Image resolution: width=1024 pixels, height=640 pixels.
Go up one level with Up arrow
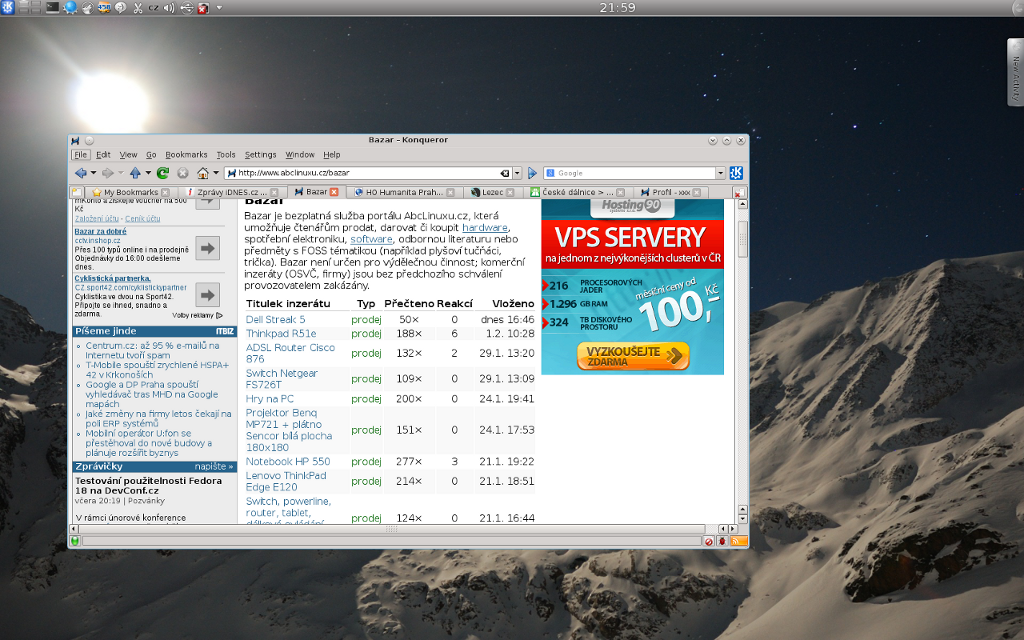pyautogui.click(x=135, y=173)
